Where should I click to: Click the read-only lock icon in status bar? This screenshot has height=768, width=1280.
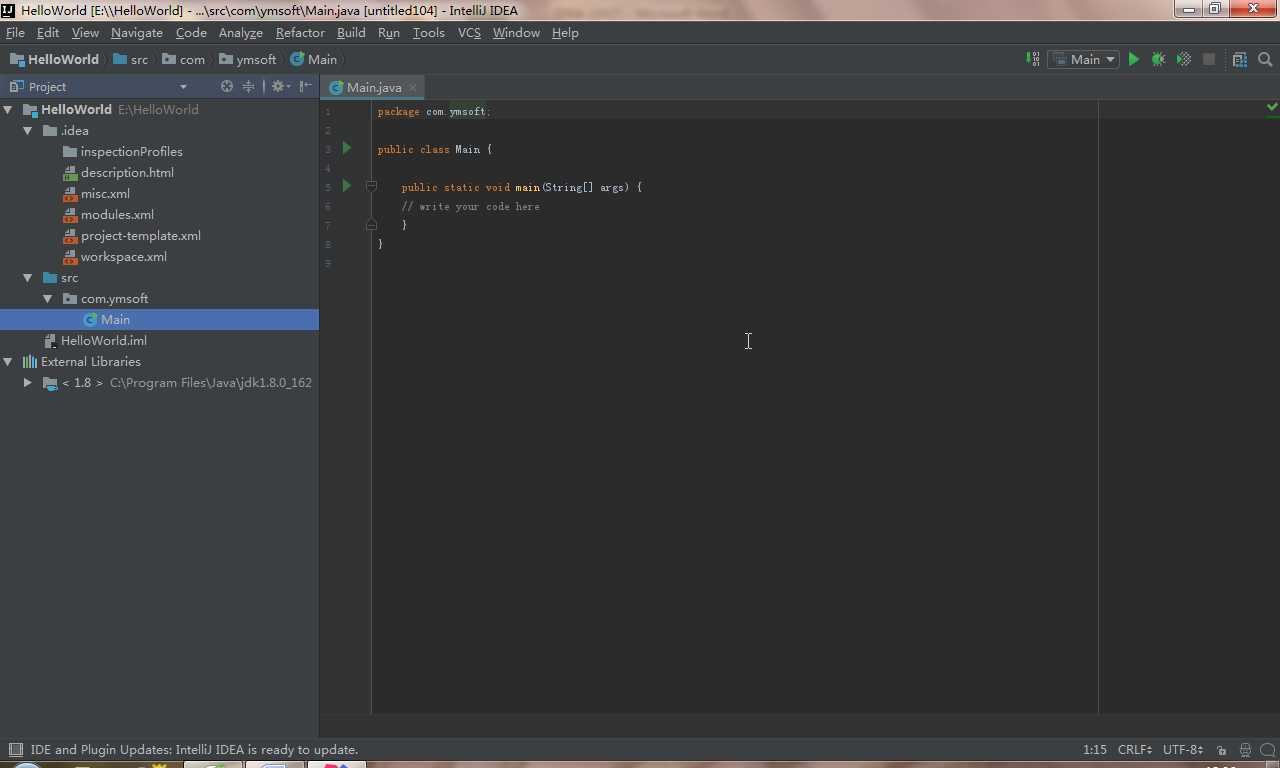1221,749
